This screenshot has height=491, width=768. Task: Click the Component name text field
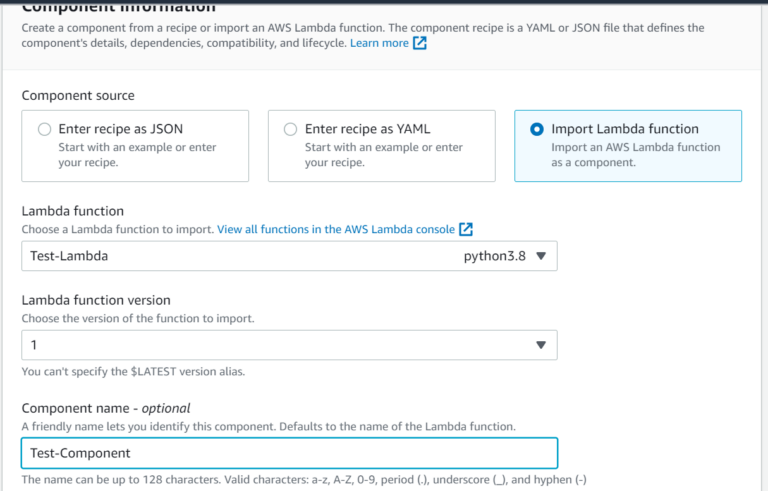(289, 453)
